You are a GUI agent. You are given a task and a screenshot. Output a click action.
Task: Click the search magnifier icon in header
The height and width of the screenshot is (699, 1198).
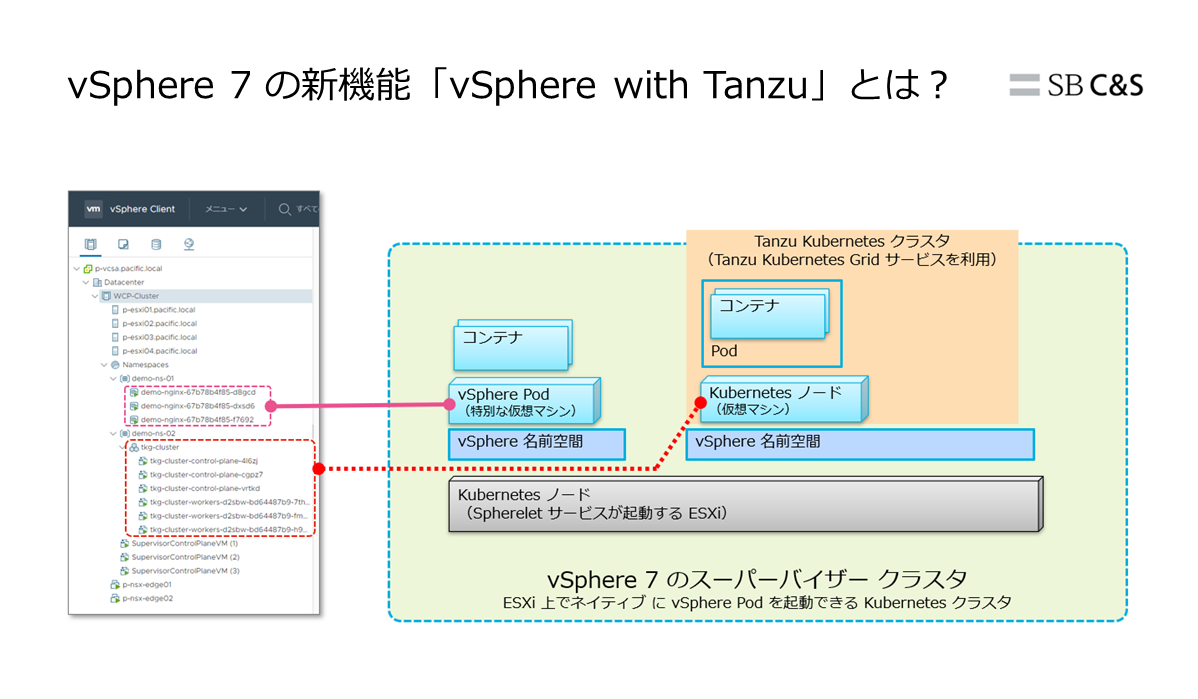(x=284, y=209)
